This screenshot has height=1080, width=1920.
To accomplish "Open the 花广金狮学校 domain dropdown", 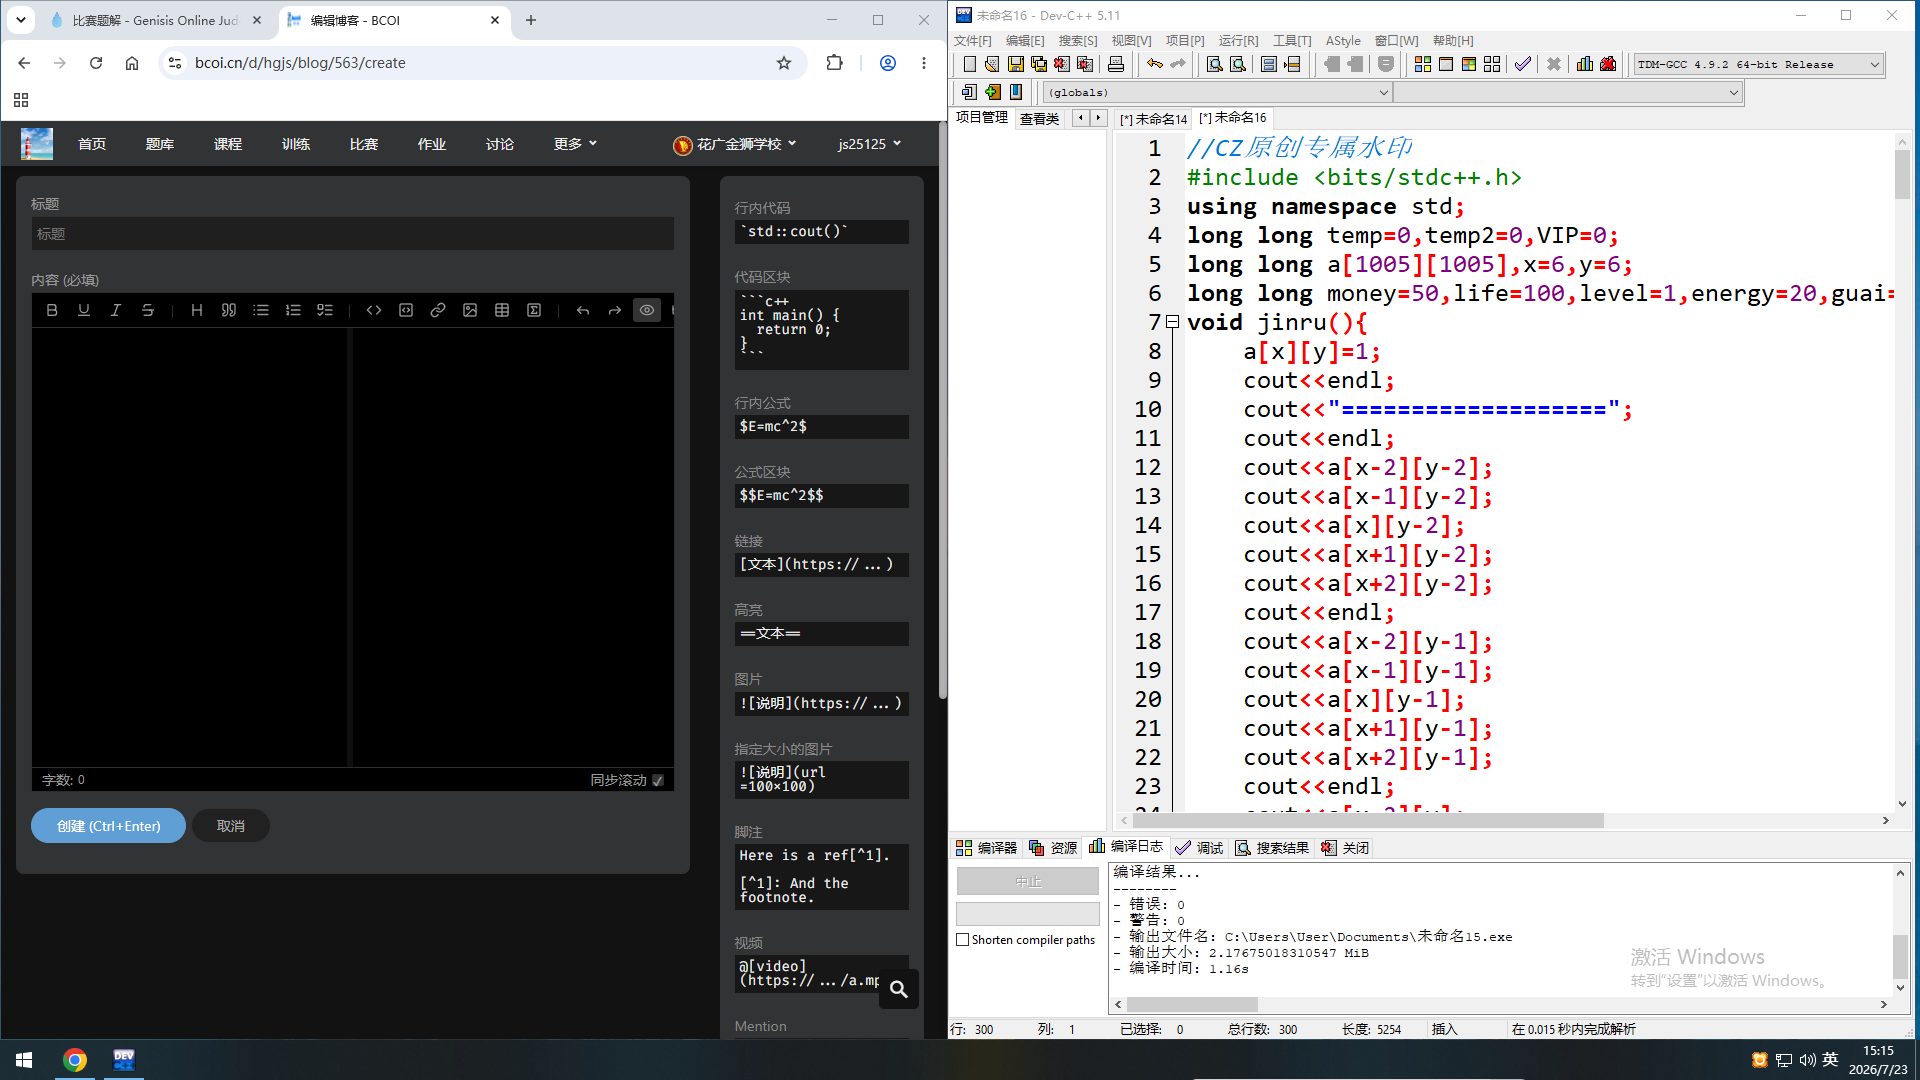I will point(735,144).
